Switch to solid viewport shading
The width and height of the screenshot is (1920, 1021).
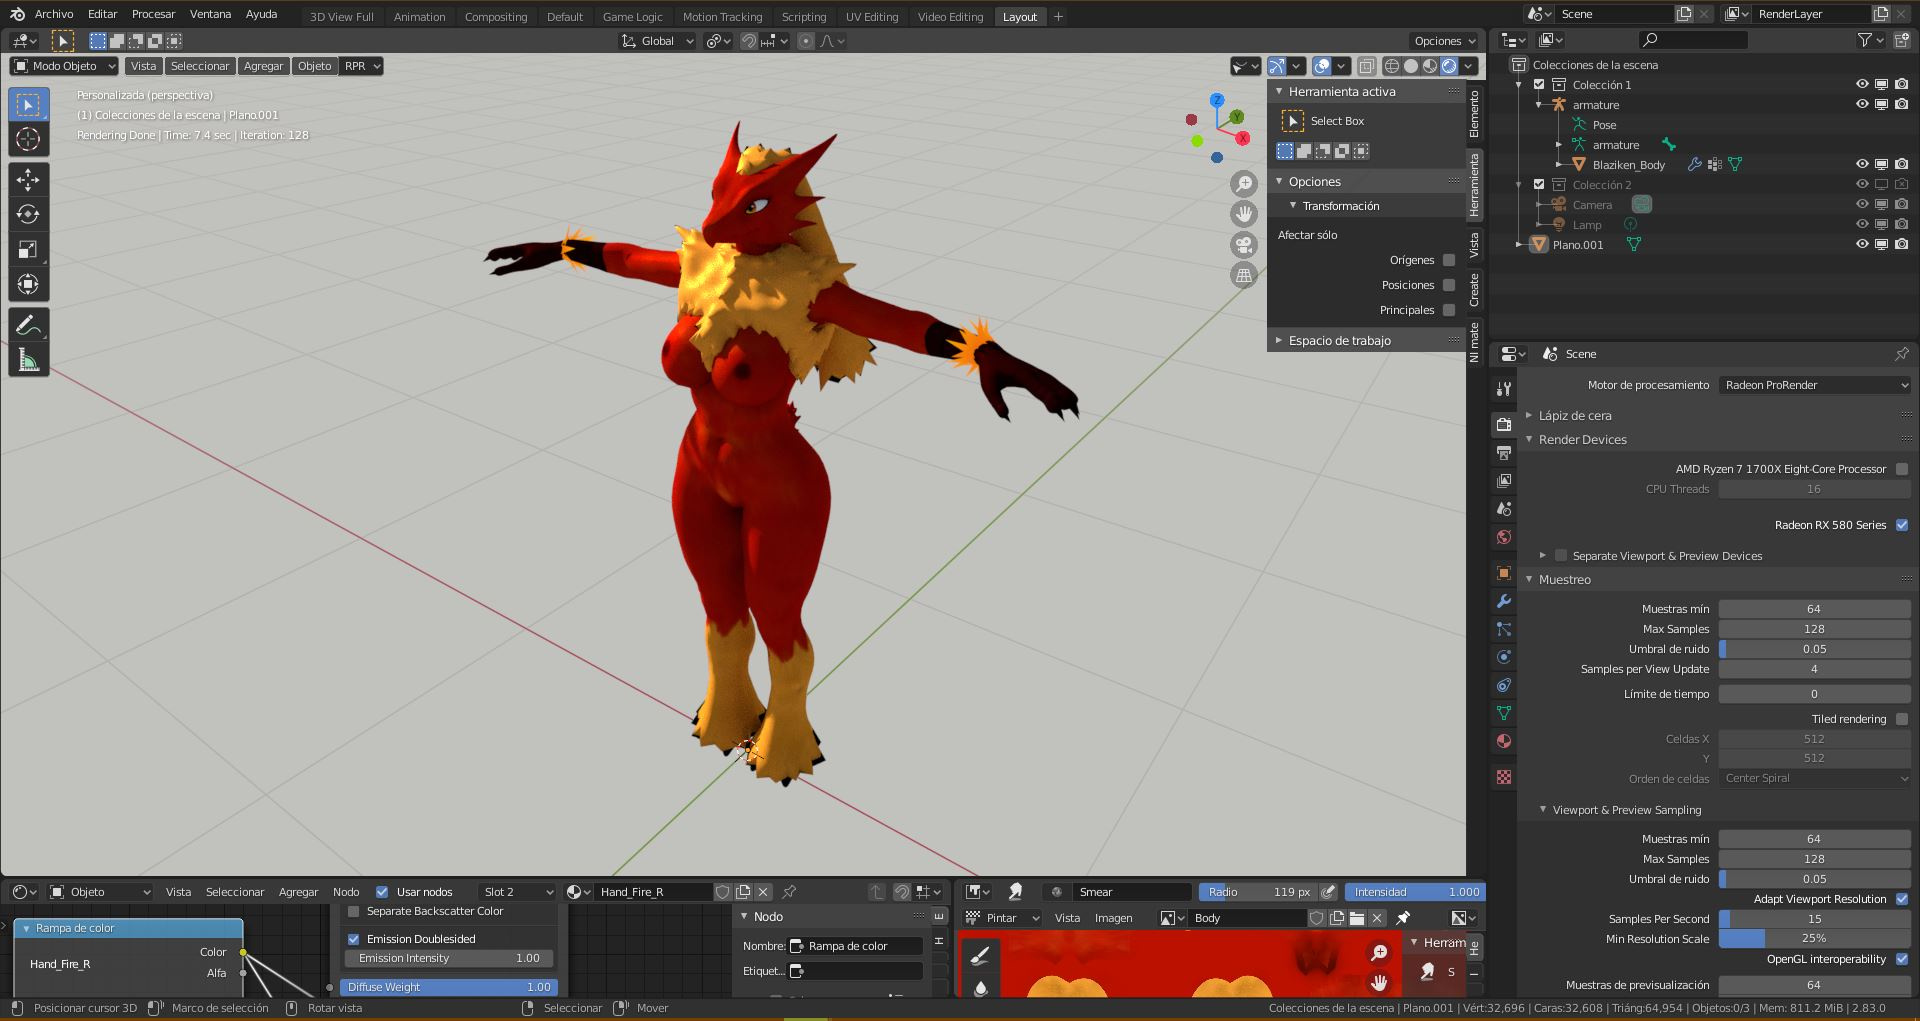point(1411,66)
